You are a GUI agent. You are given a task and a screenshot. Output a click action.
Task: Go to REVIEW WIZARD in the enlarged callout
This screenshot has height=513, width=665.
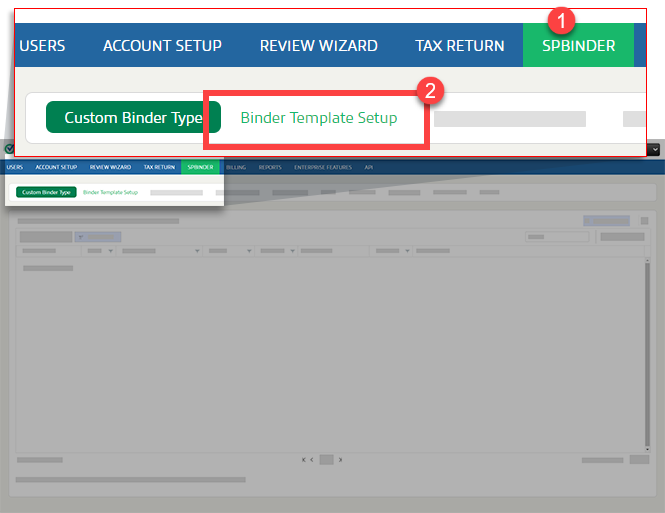point(319,45)
